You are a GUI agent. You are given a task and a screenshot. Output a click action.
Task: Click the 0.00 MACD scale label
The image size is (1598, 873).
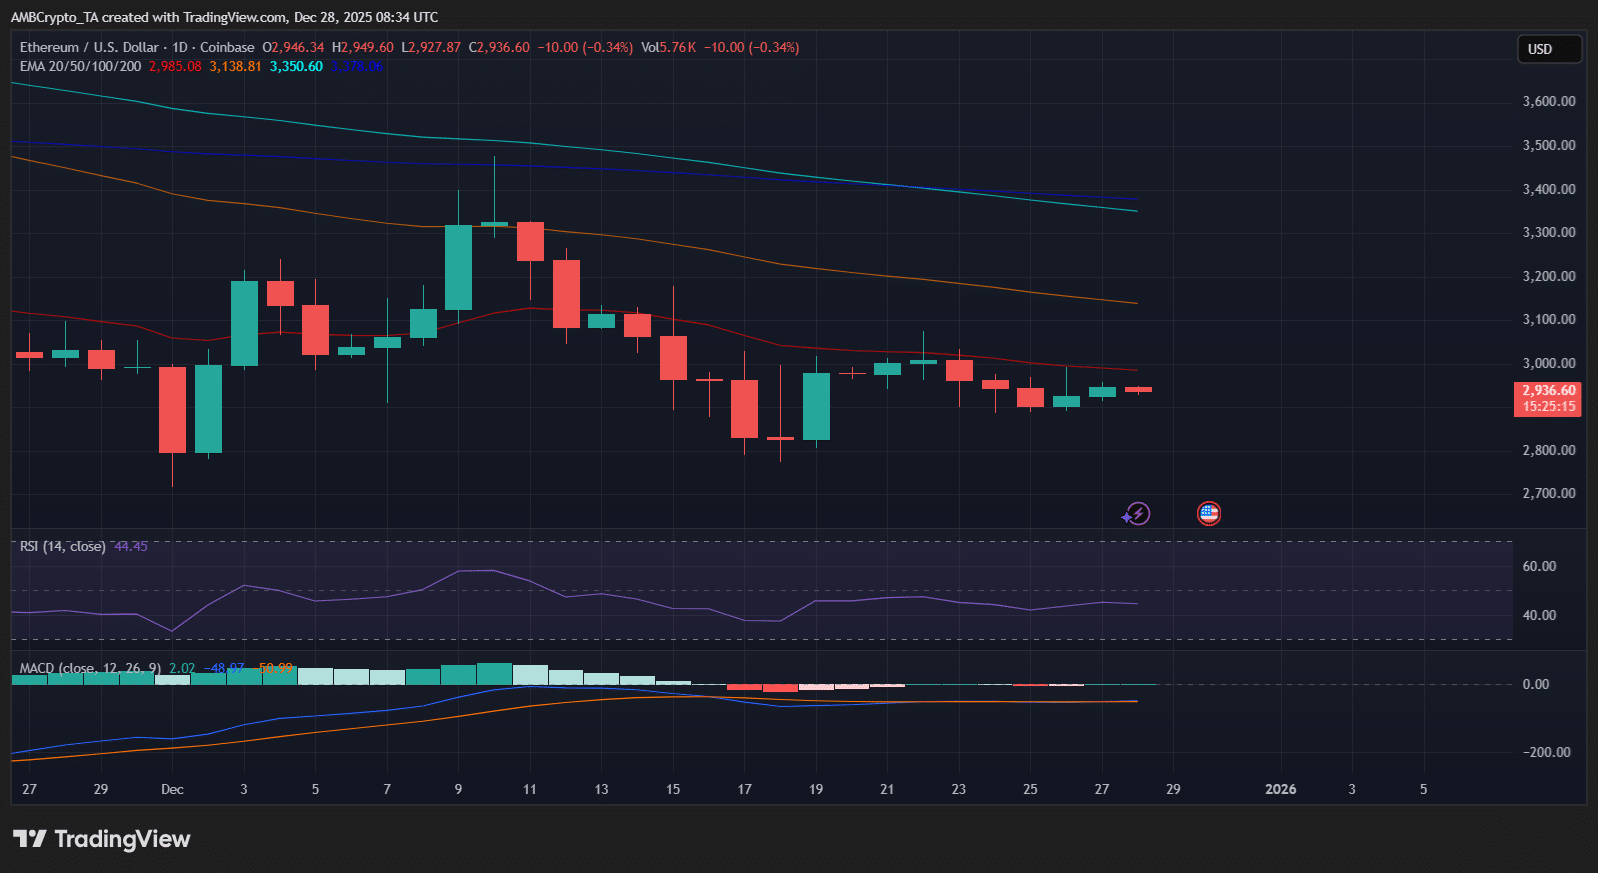click(1536, 684)
